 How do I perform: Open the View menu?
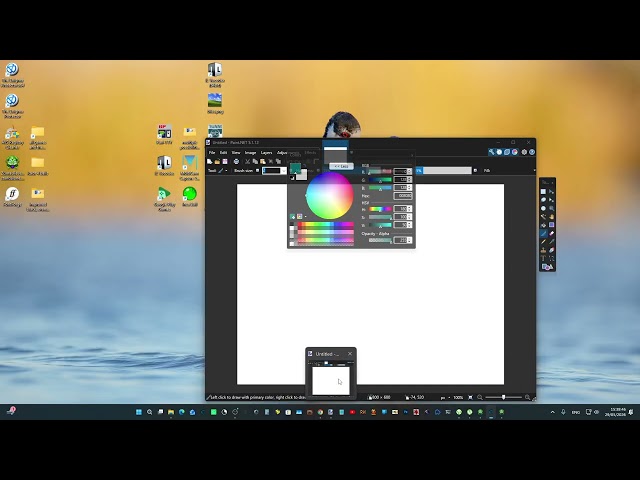click(x=236, y=153)
